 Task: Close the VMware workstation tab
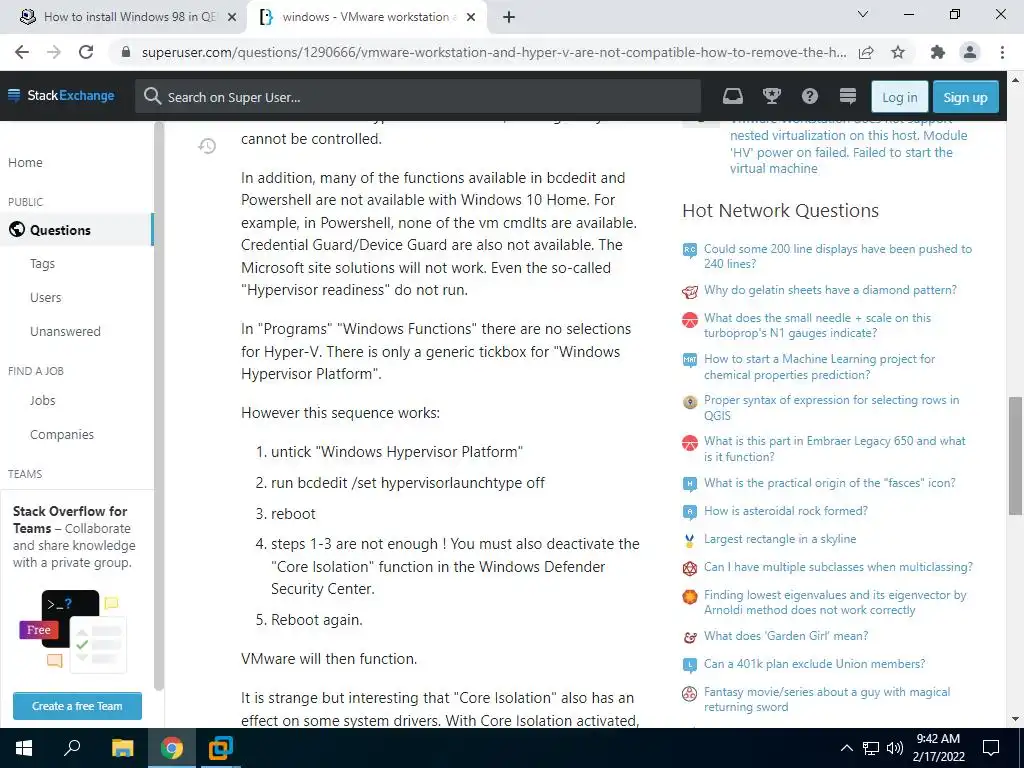pos(471,18)
